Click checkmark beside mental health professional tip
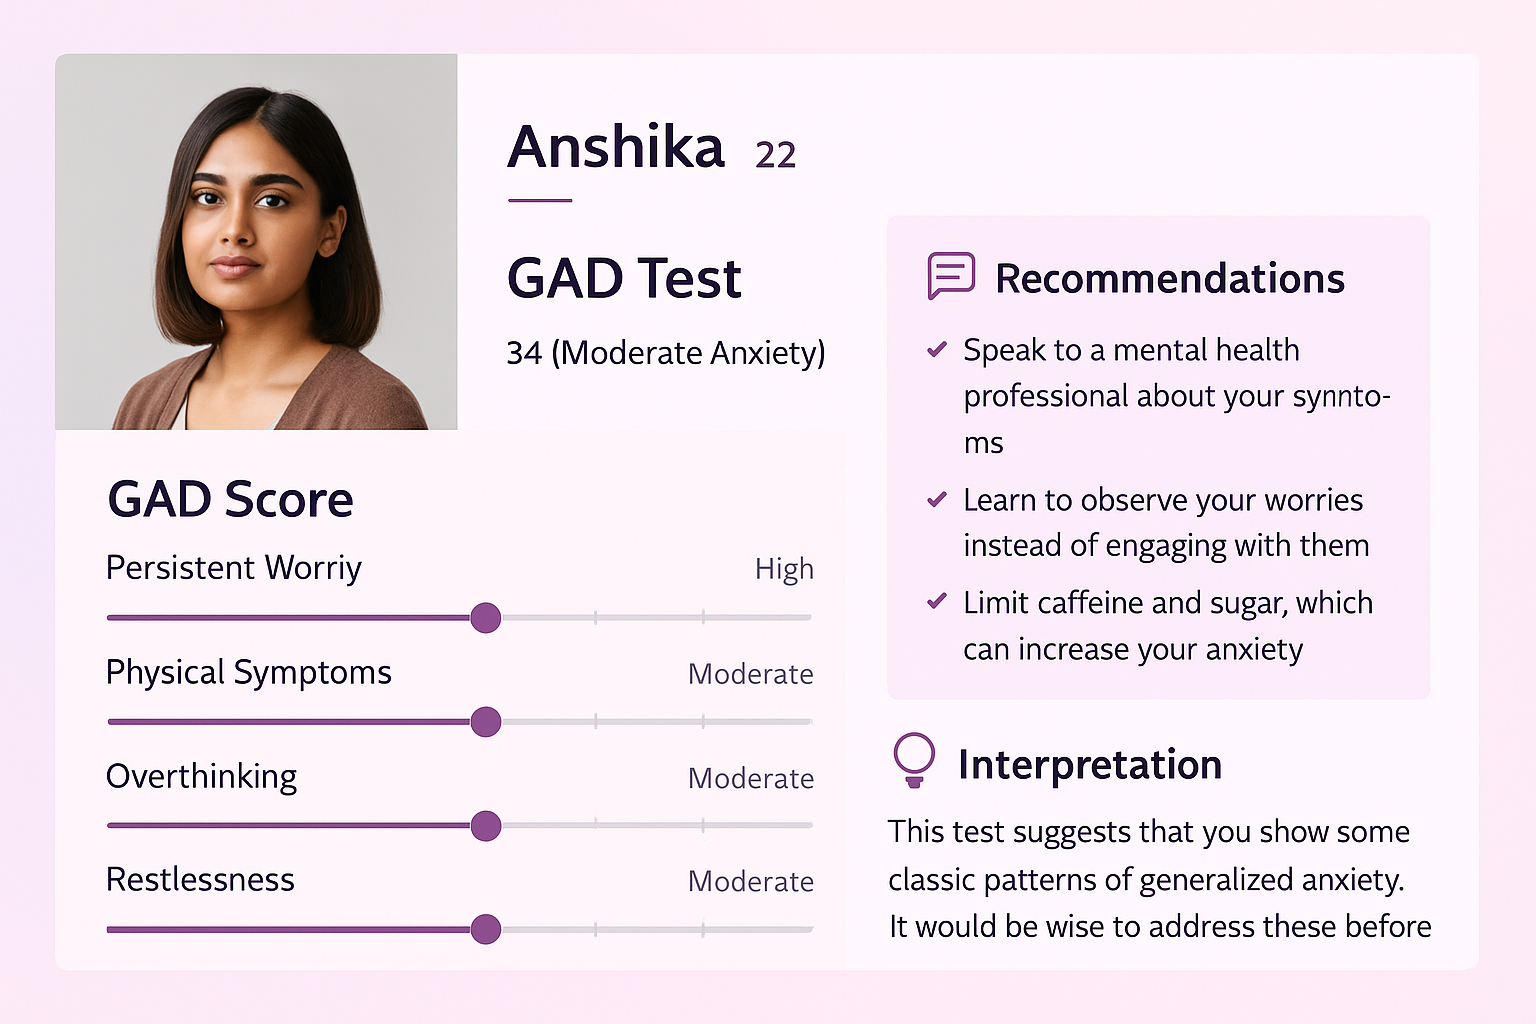1536x1024 pixels. tap(937, 350)
